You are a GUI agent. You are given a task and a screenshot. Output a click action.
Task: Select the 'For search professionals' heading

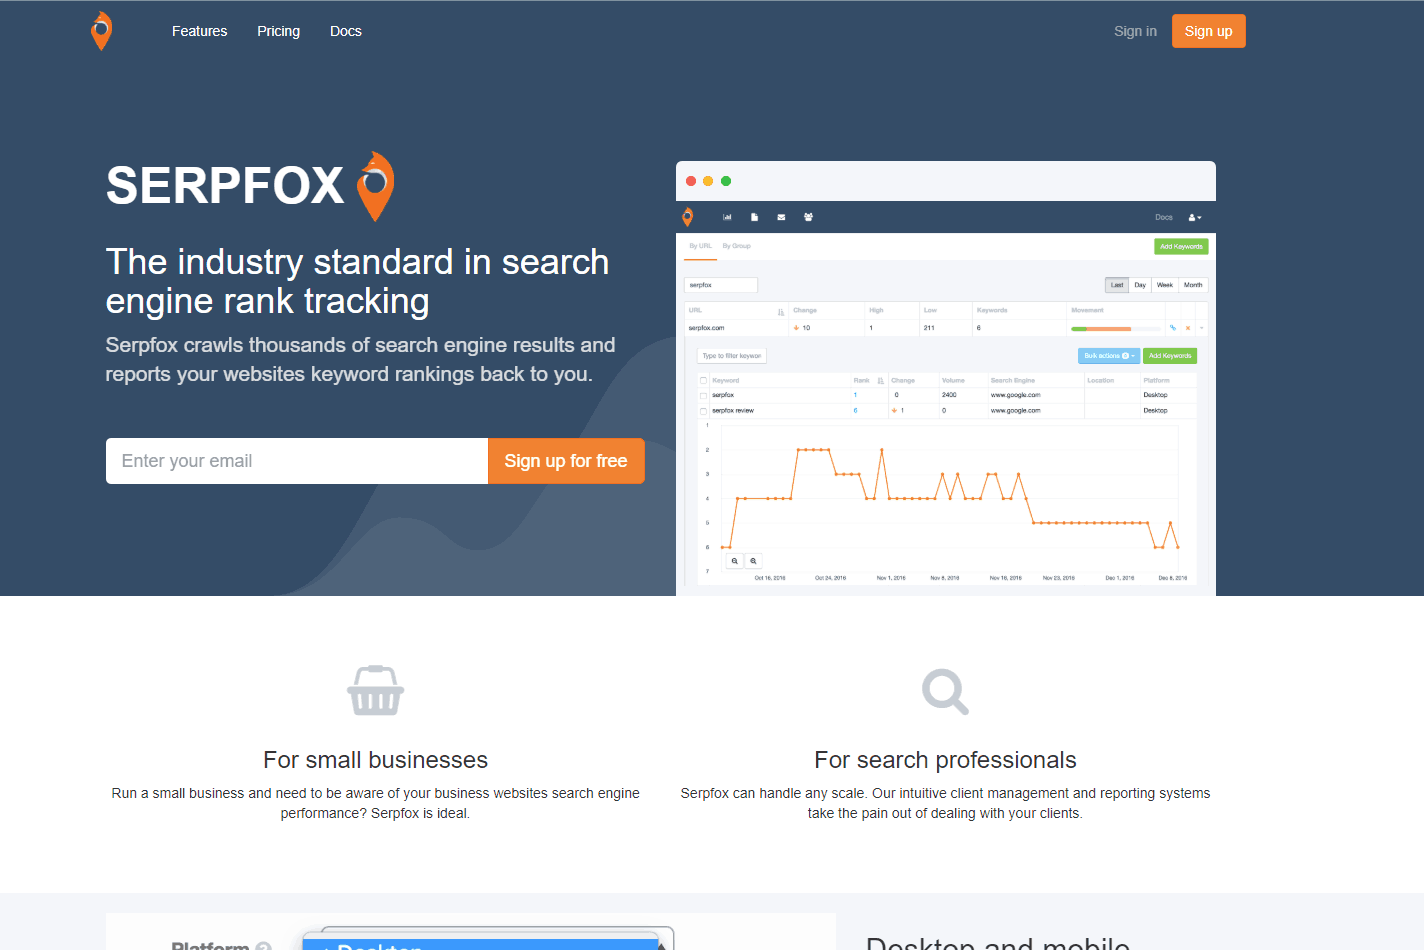(x=945, y=760)
